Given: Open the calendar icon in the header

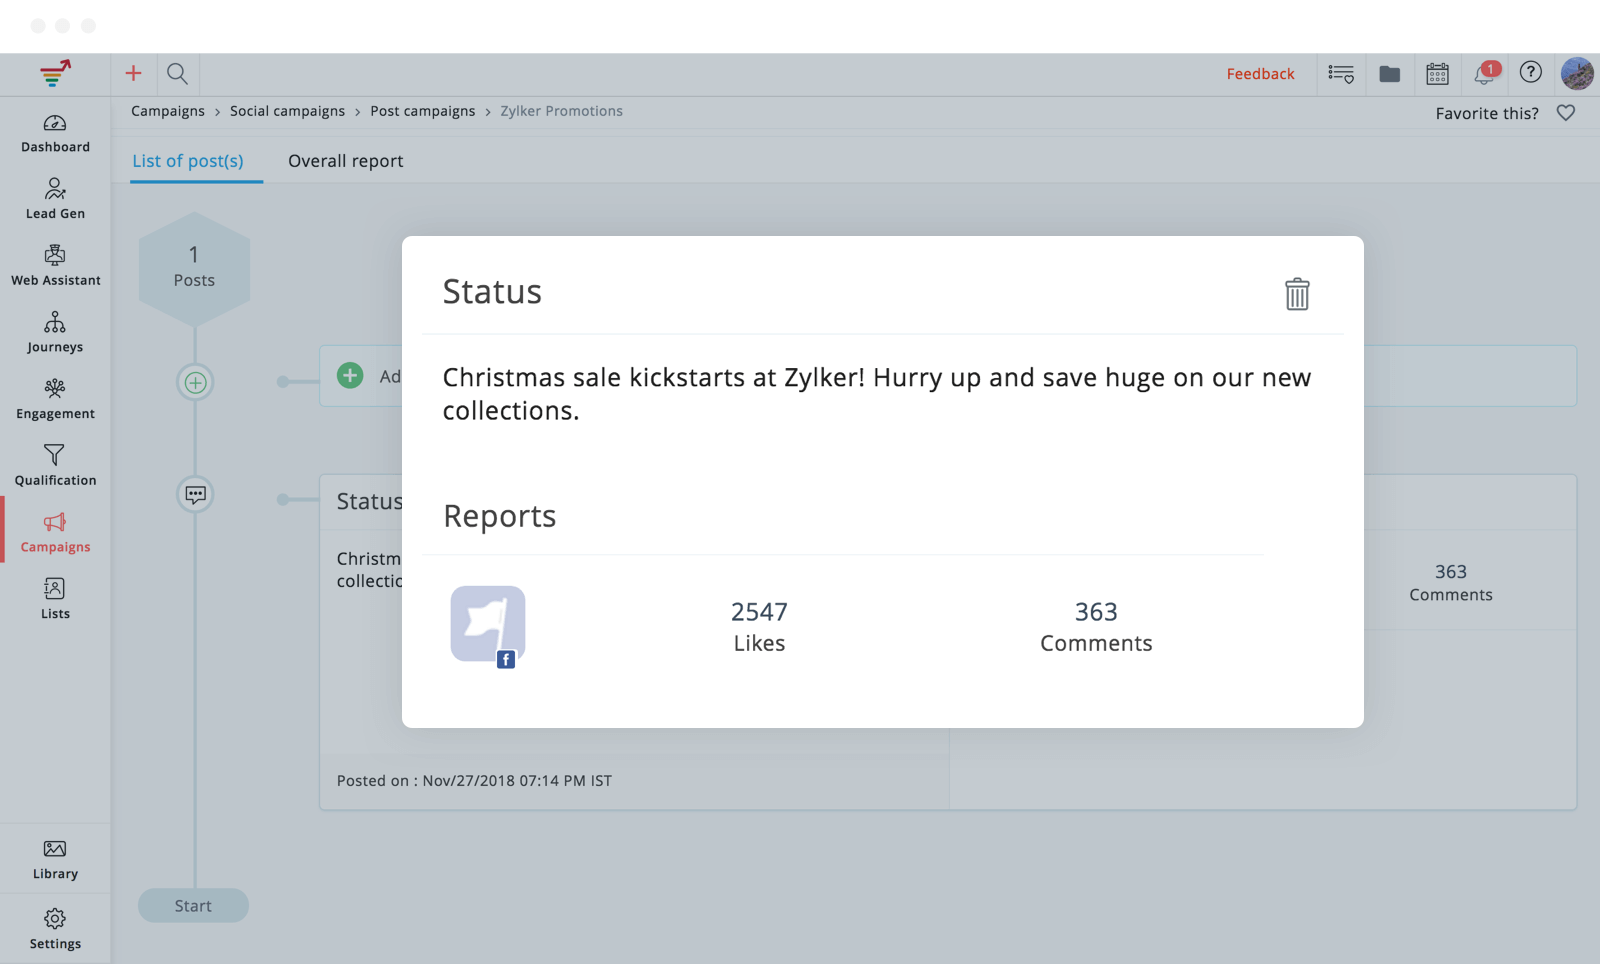Looking at the screenshot, I should (x=1437, y=73).
